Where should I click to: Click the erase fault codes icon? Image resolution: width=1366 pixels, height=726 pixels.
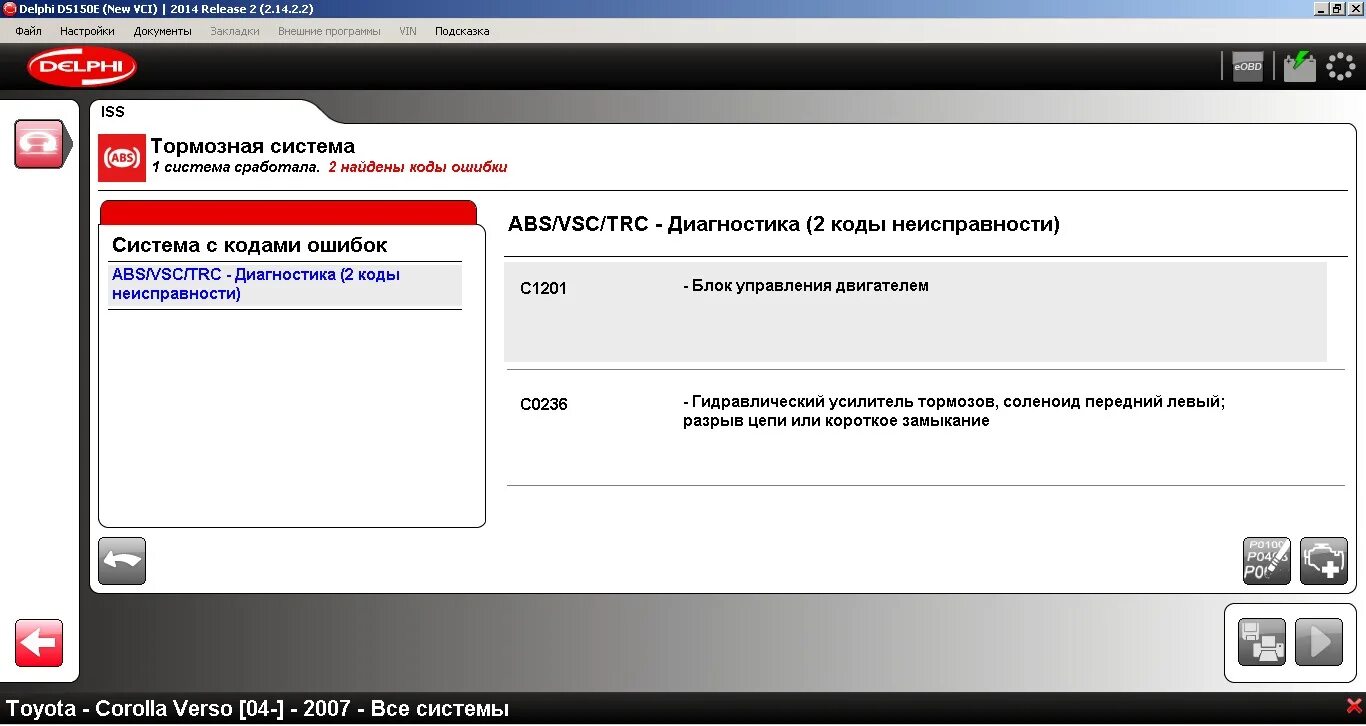tap(1267, 561)
